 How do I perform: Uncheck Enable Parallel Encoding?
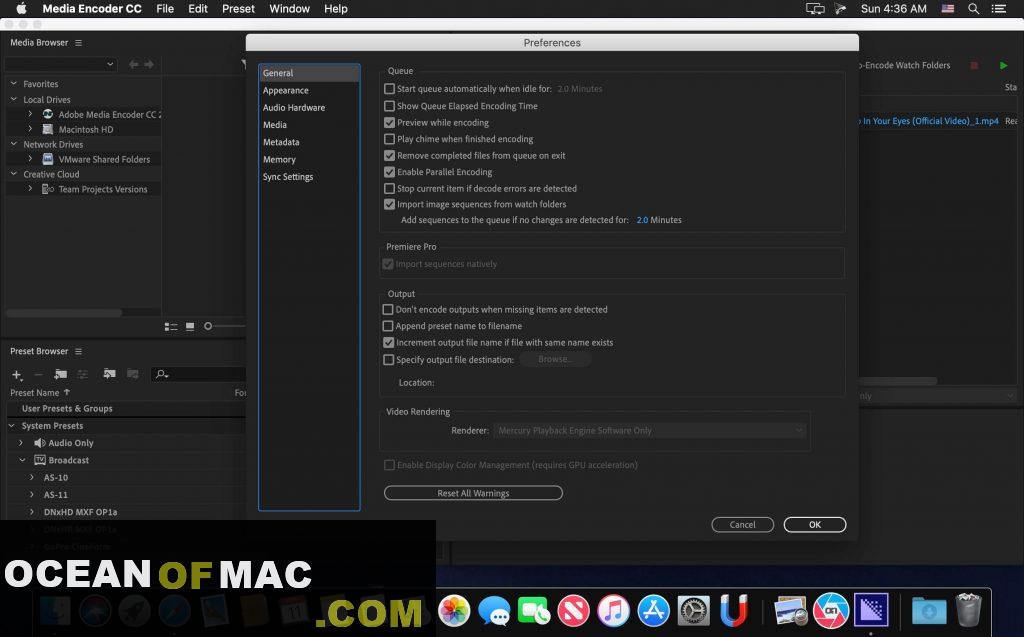tap(390, 172)
